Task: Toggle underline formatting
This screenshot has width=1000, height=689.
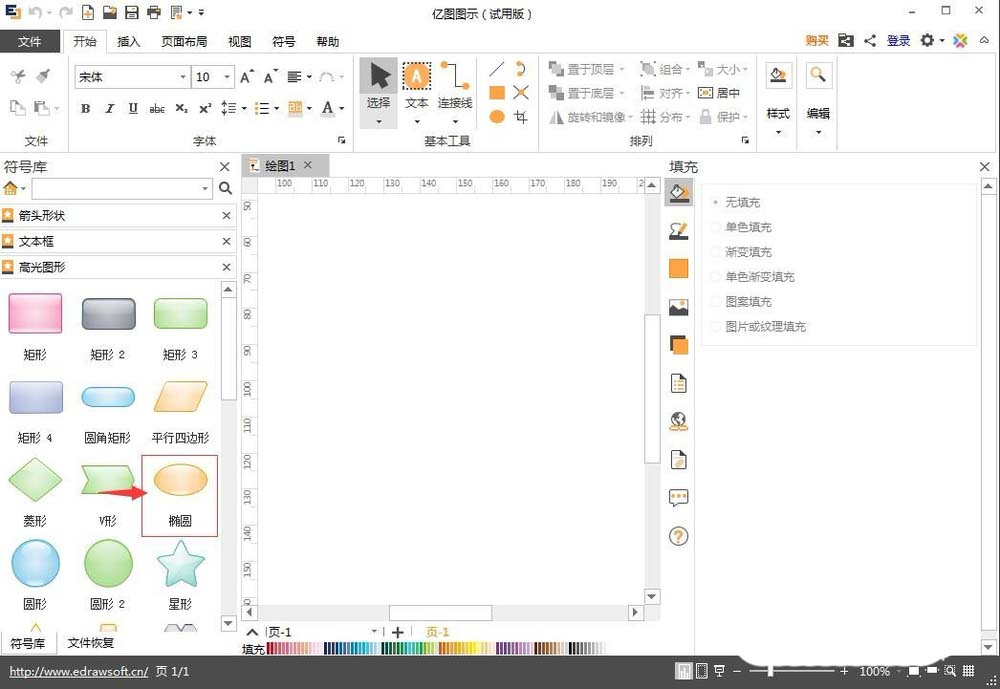Action: pos(133,109)
